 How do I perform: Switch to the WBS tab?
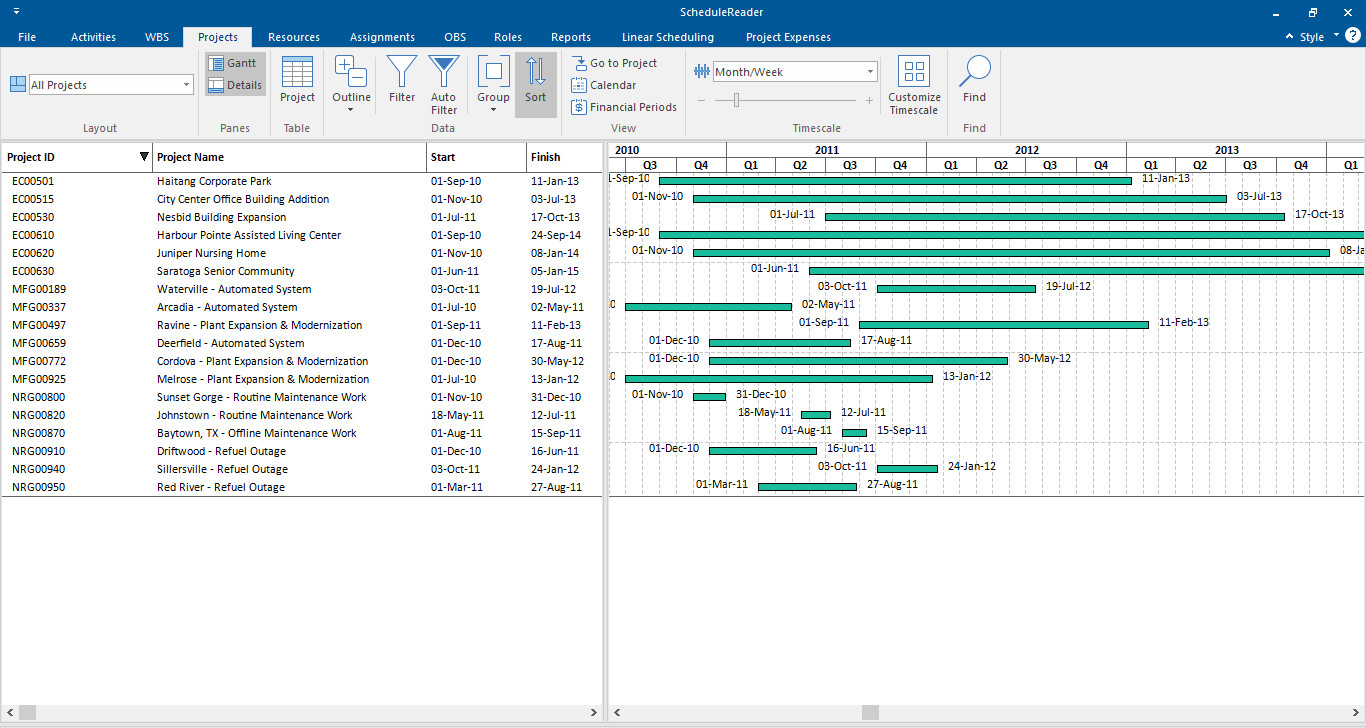[x=157, y=37]
